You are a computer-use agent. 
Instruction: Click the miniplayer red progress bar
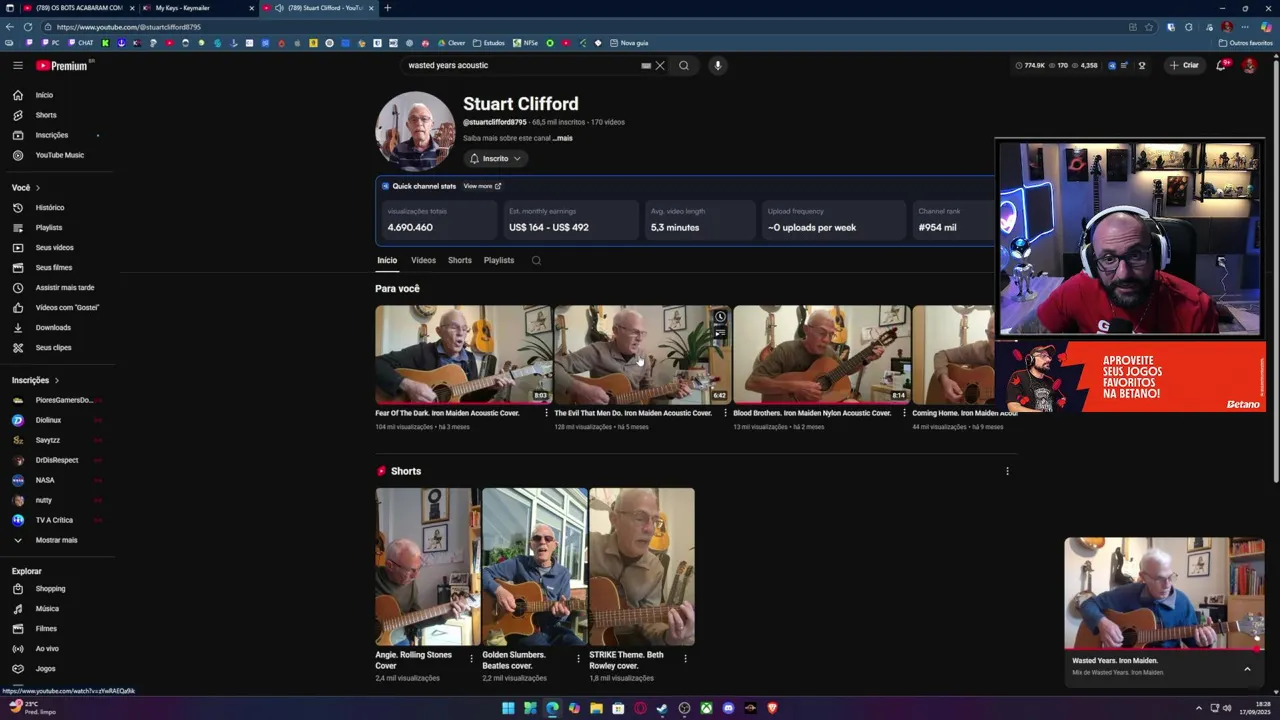1164,649
